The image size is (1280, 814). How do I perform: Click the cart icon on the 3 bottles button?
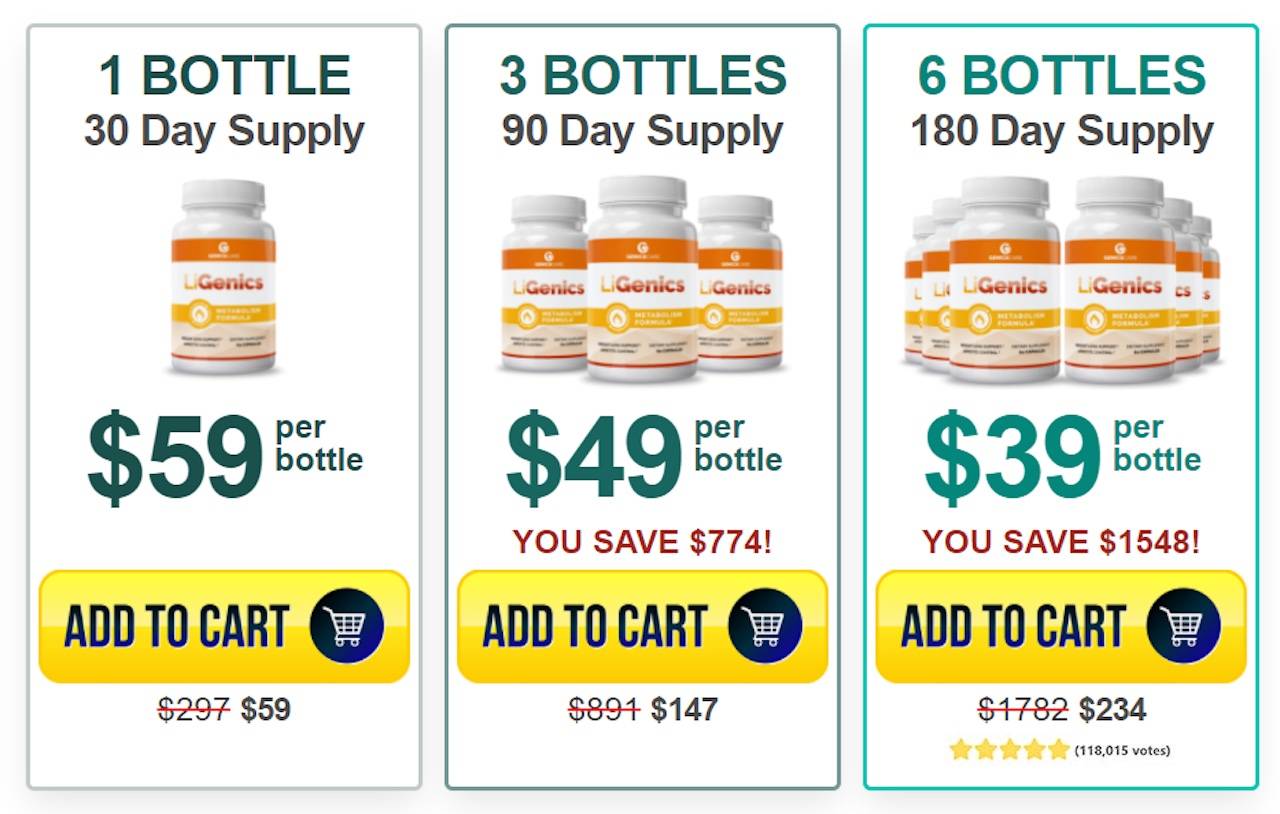coord(765,626)
